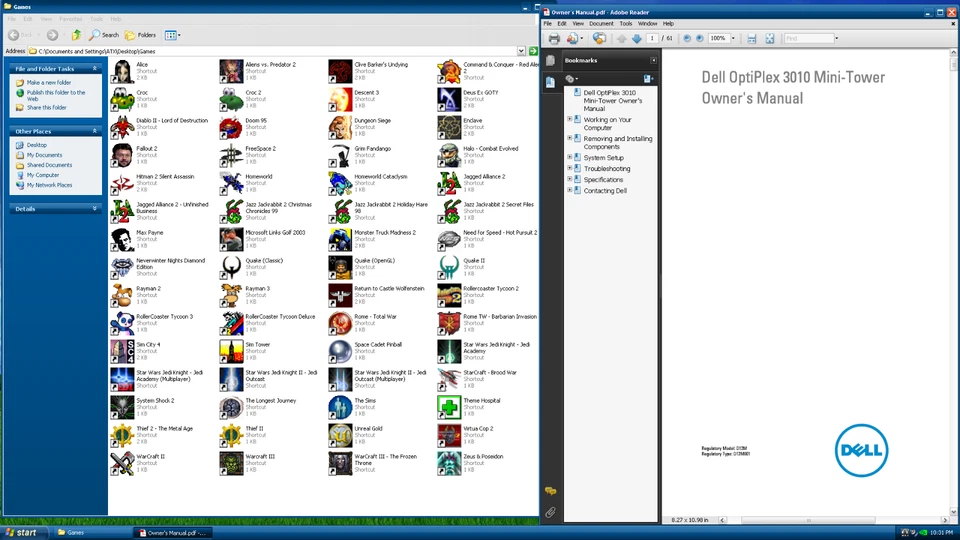Screen dimensions: 960x540
Task: Click the previous page up arrow in Adobe Reader
Action: 621,39
